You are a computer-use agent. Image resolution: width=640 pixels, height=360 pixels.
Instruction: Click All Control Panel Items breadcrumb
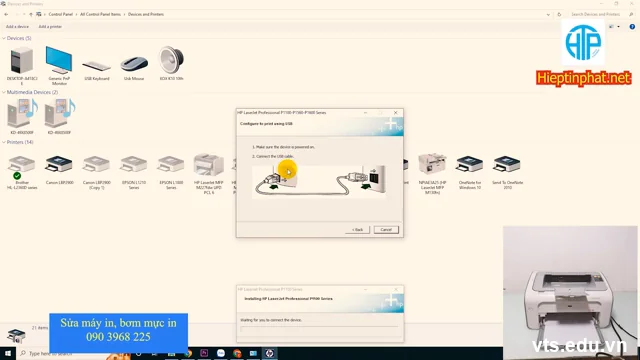[100, 14]
